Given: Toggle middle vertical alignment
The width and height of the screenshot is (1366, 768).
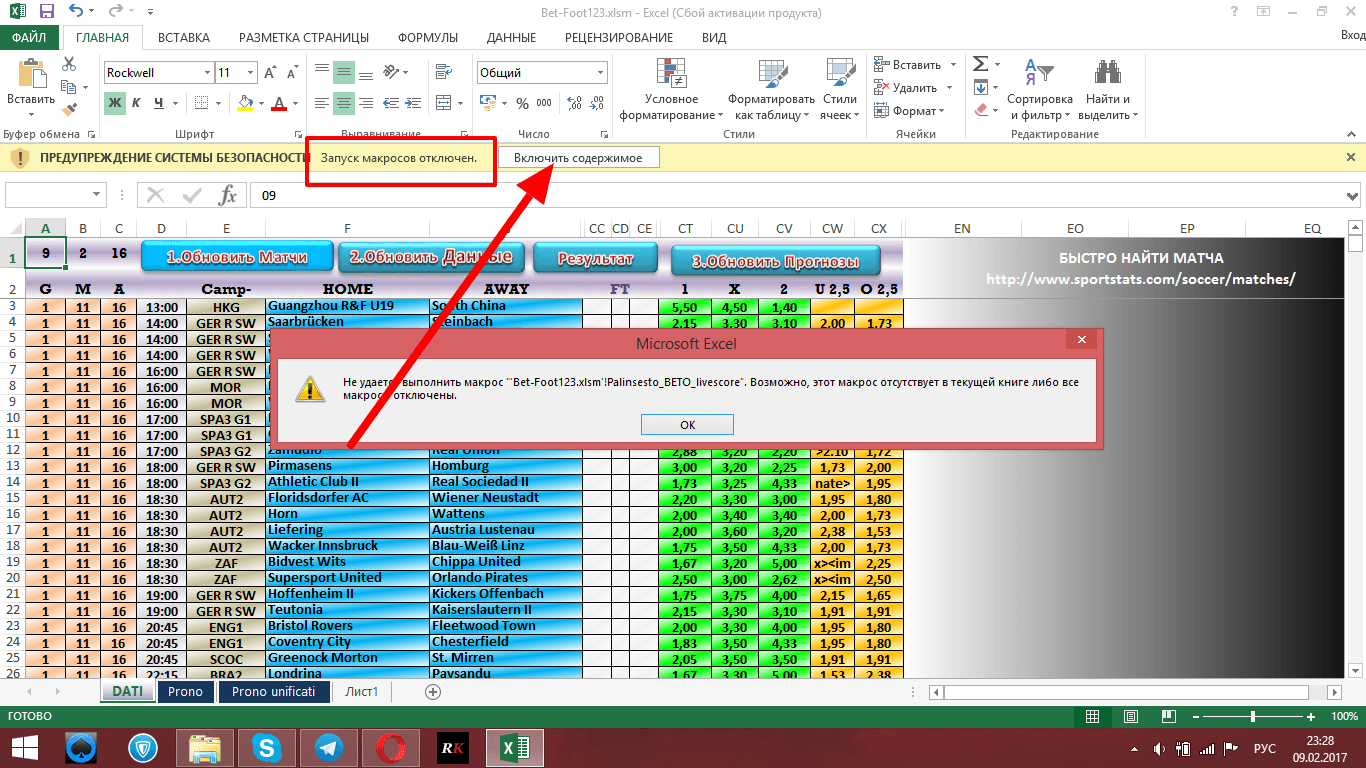Looking at the screenshot, I should point(344,72).
